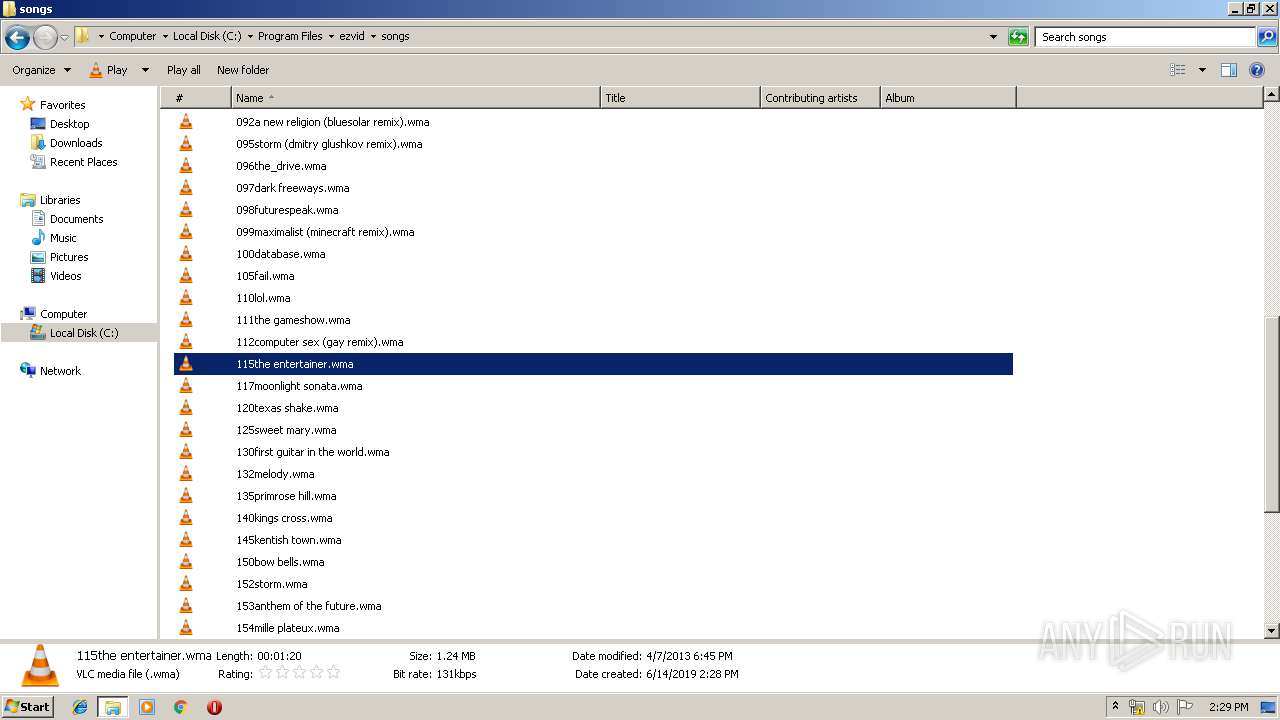Open Documents library
Viewport: 1280px width, 720px height.
click(x=76, y=219)
